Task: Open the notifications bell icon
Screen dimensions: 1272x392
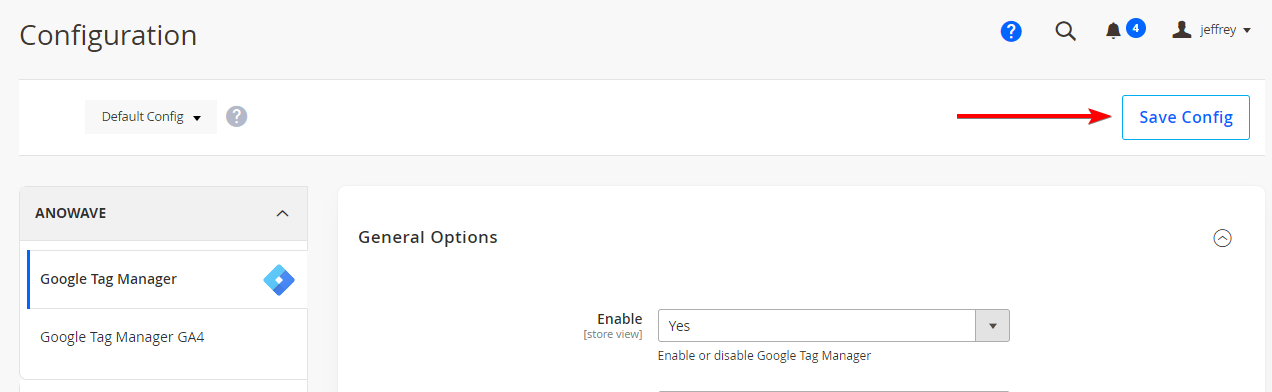Action: (x=1113, y=32)
